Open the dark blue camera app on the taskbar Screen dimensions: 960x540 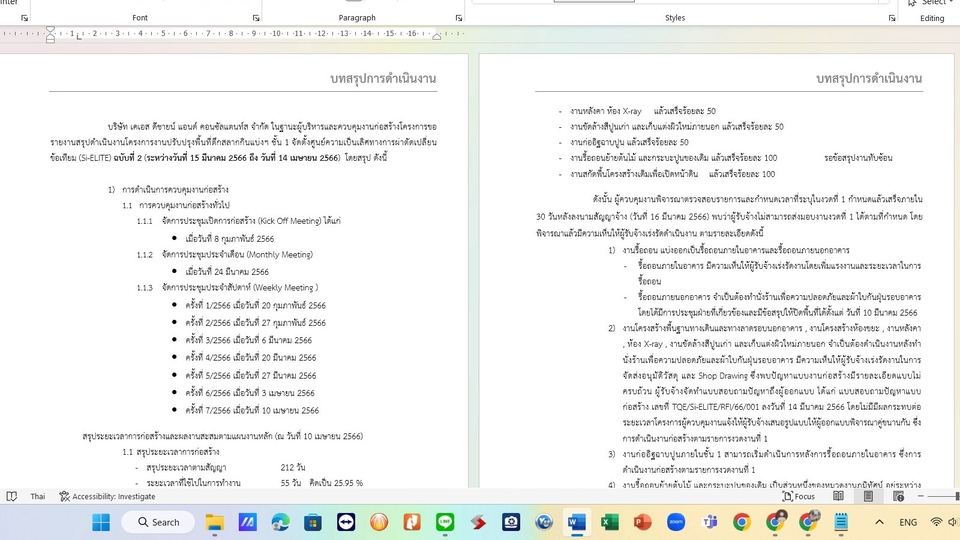(x=511, y=522)
